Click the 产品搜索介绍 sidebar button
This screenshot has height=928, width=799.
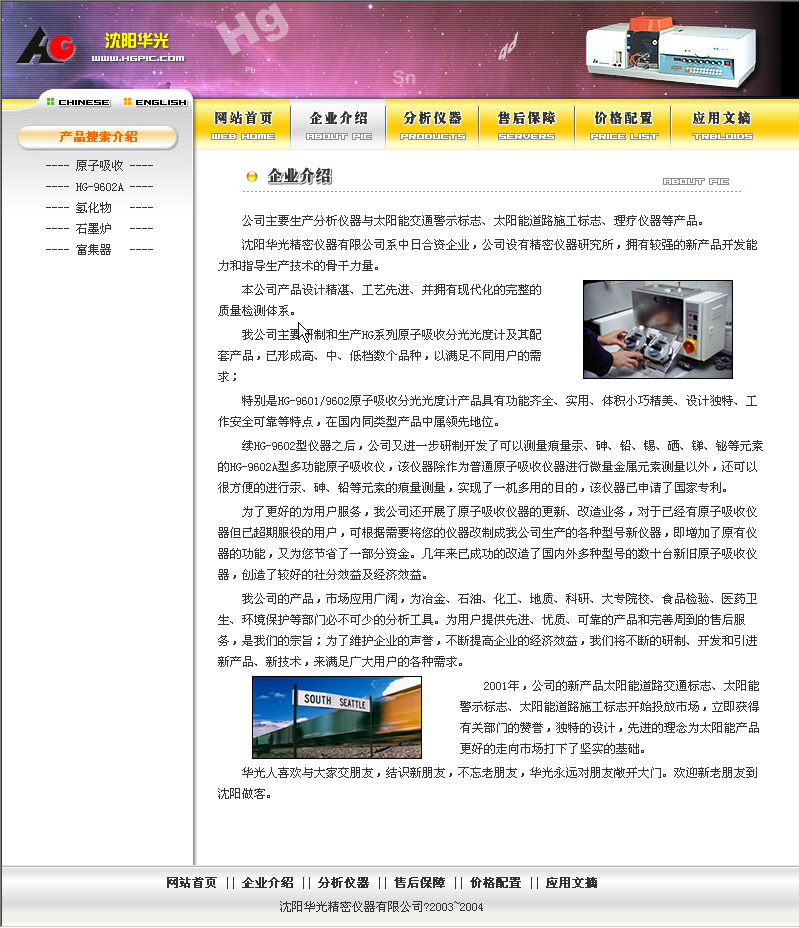pyautogui.click(x=98, y=137)
